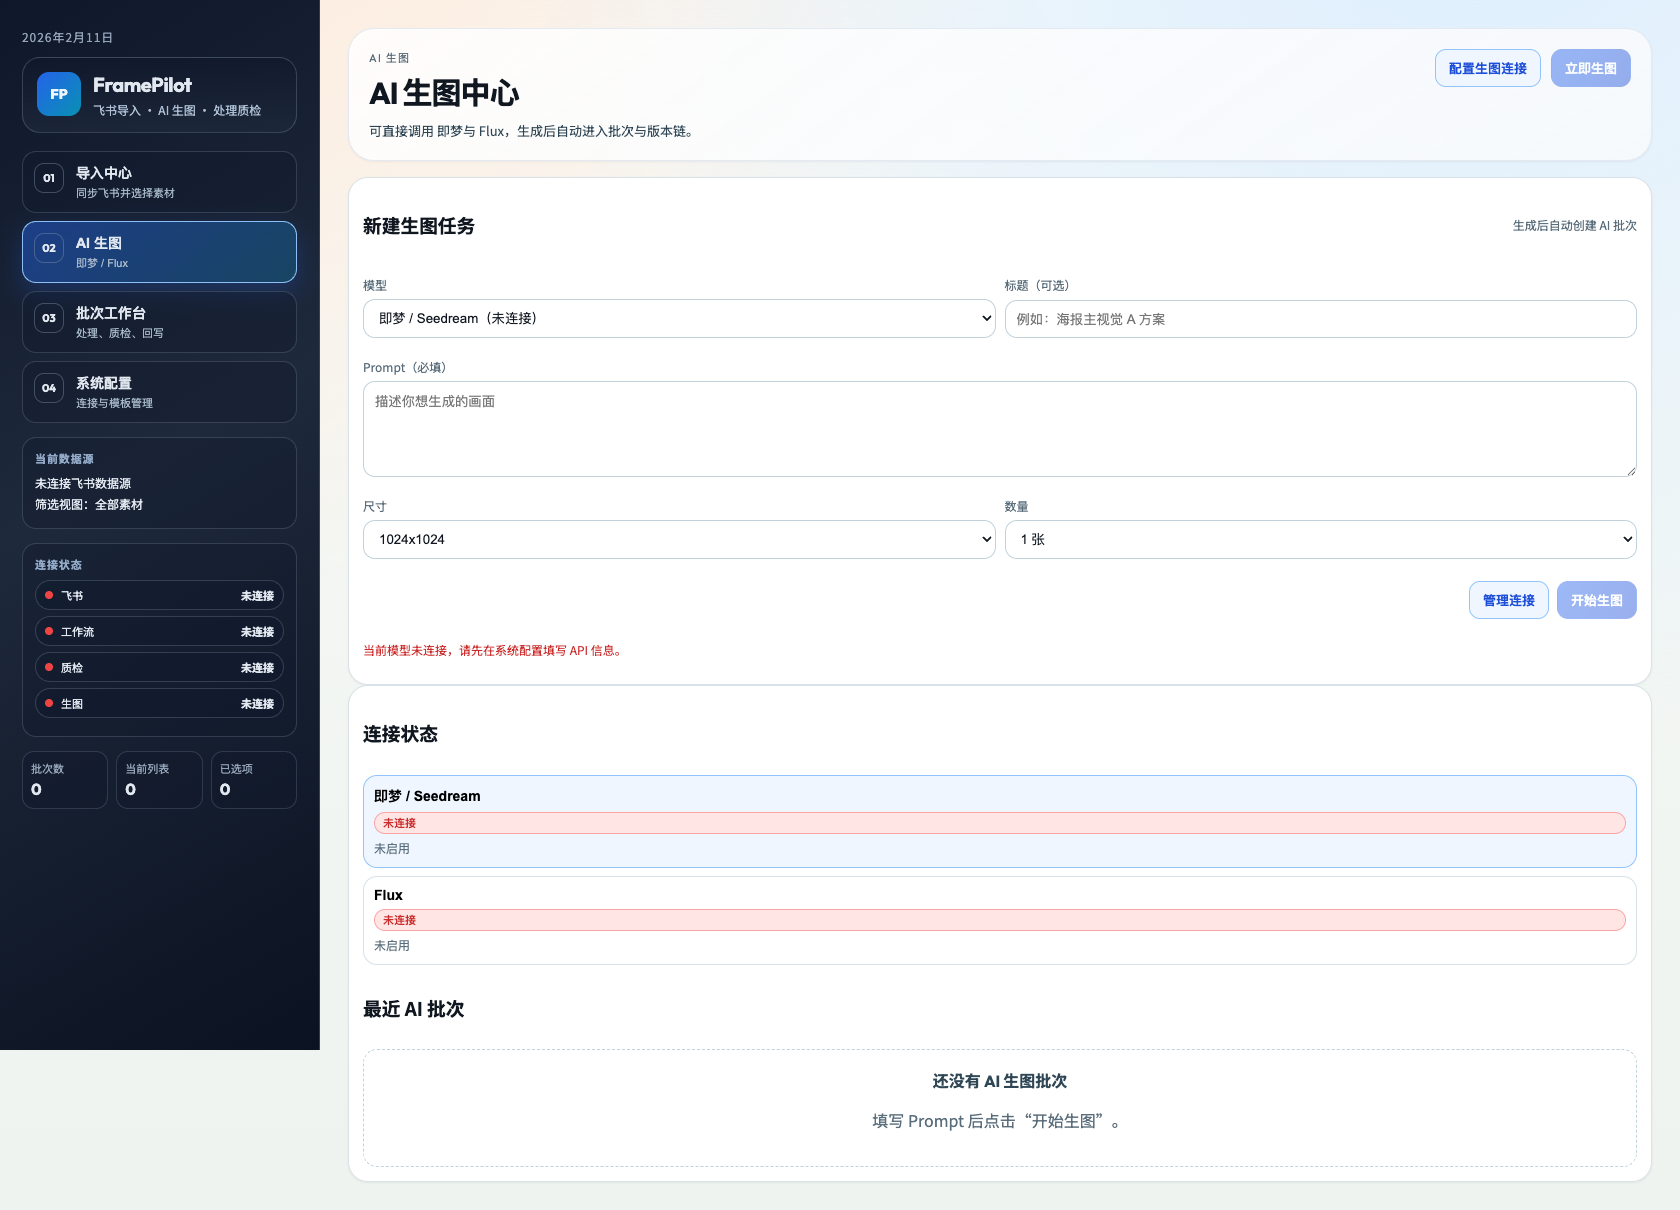
Task: Click the red status dot beside 生图
Action: 48,703
